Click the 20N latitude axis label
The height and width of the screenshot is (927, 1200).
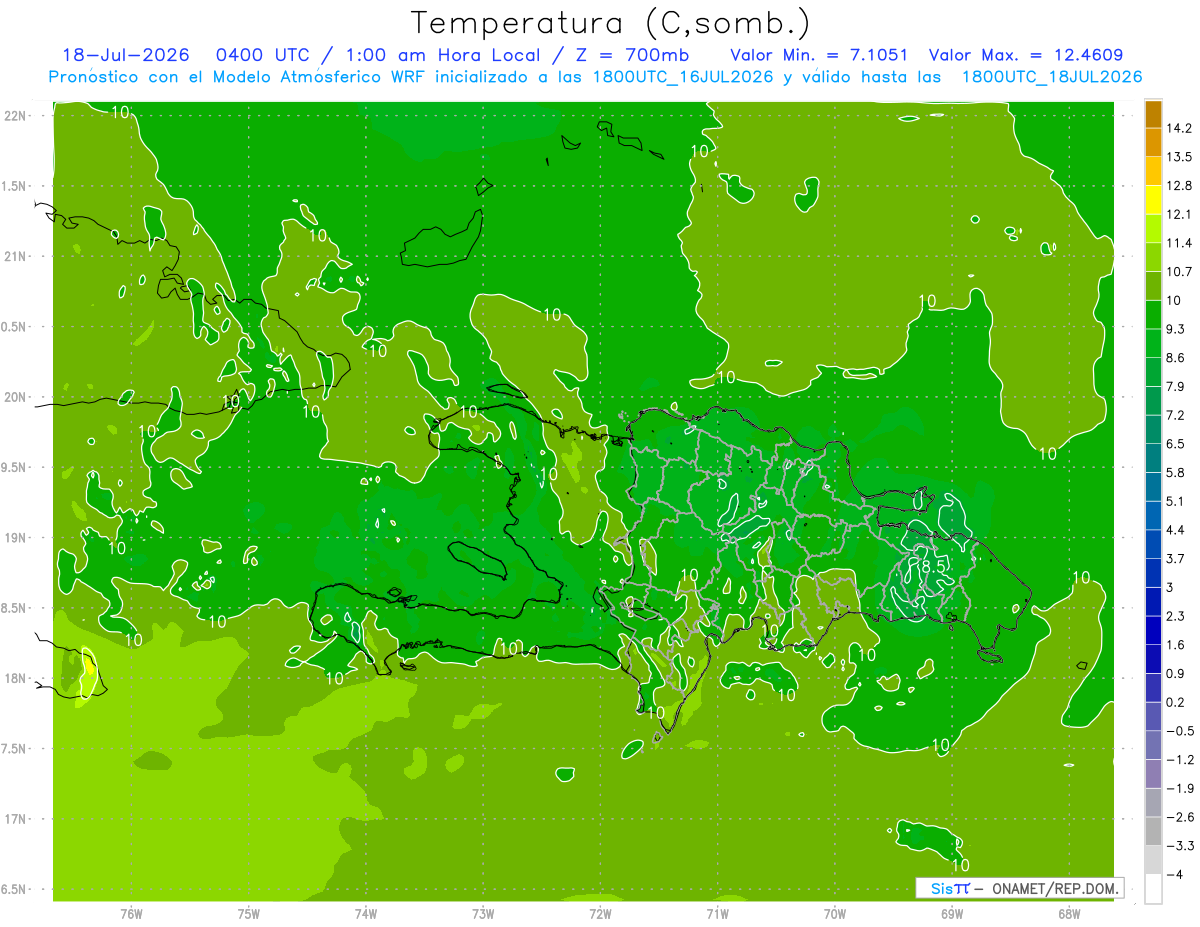coord(14,397)
